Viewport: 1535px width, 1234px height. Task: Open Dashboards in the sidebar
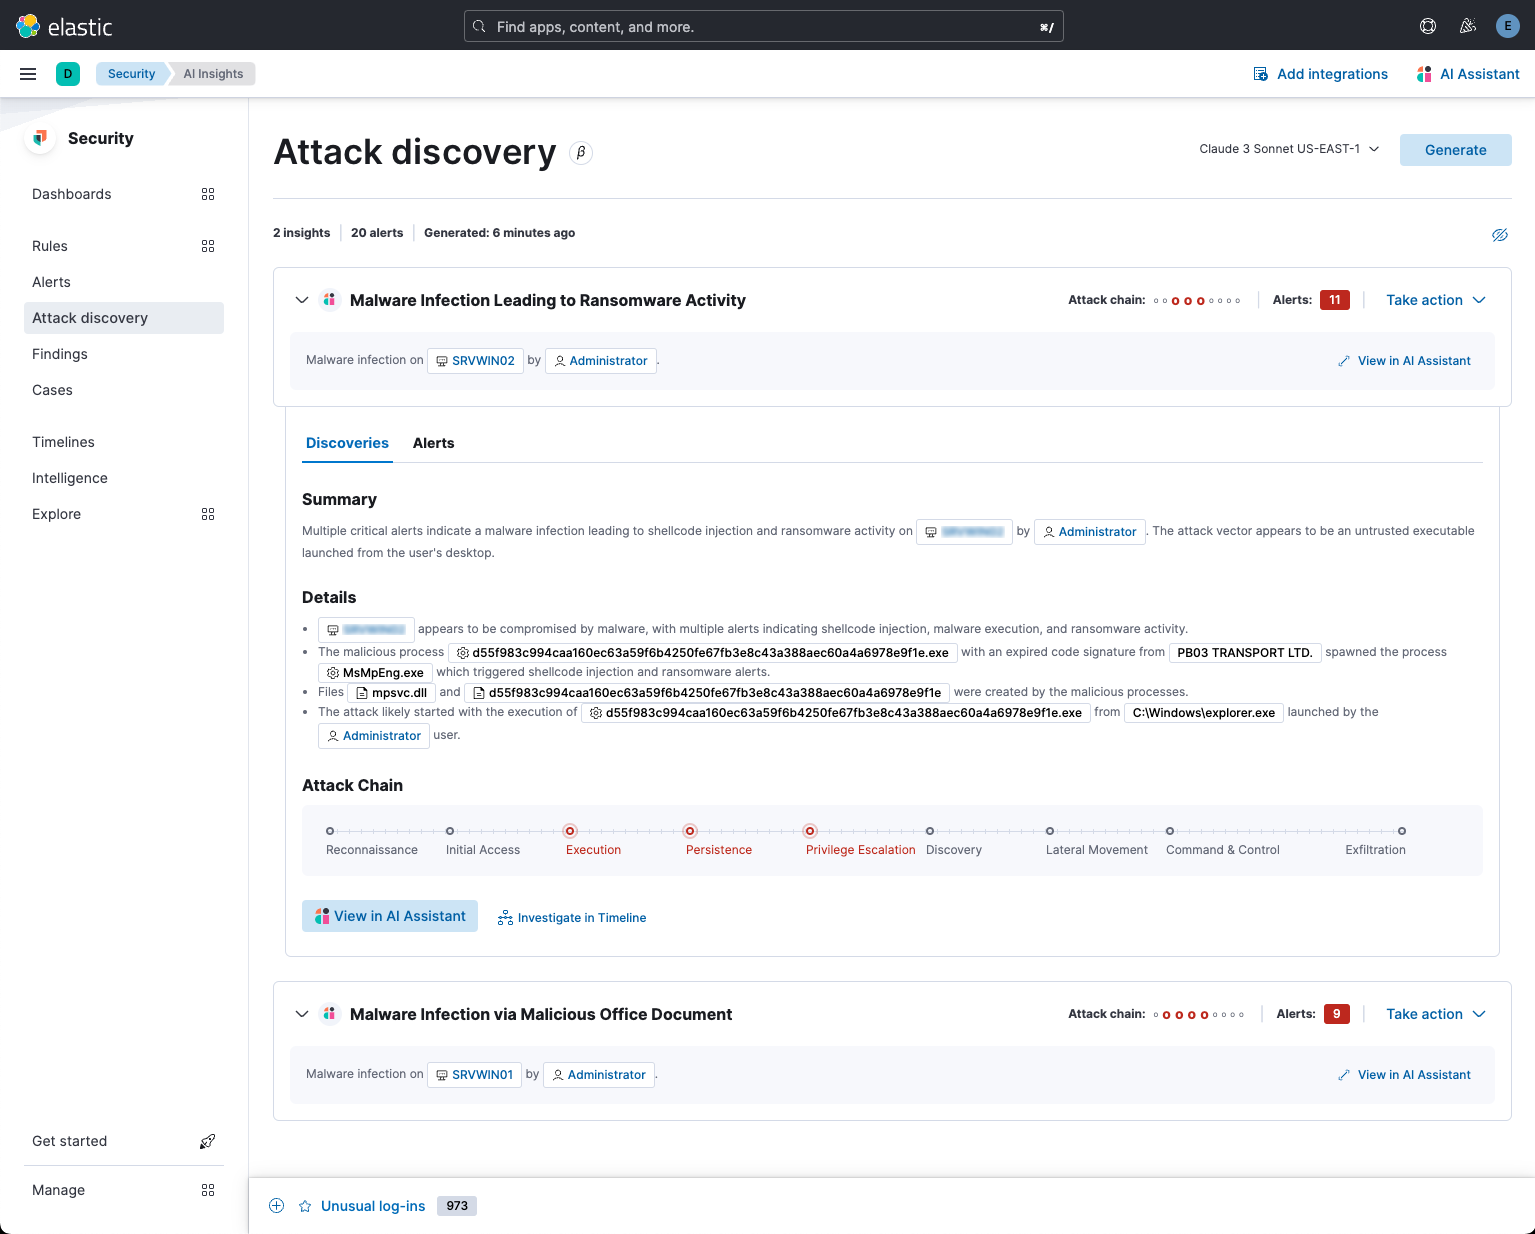click(72, 194)
